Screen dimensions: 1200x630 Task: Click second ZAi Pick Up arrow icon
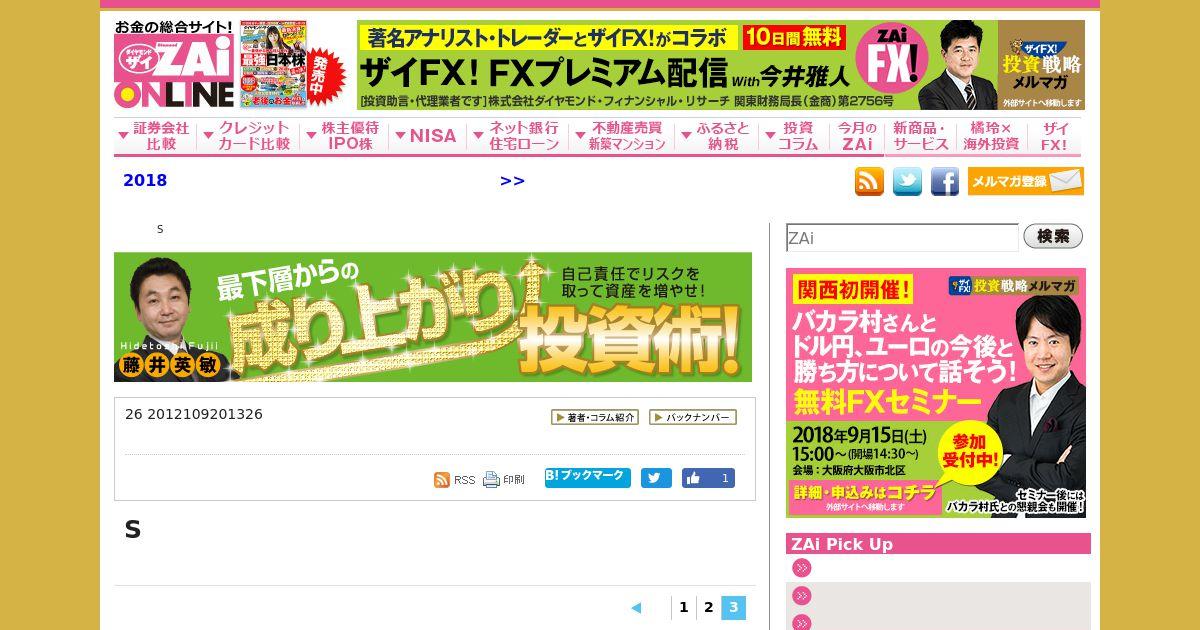tap(801, 596)
